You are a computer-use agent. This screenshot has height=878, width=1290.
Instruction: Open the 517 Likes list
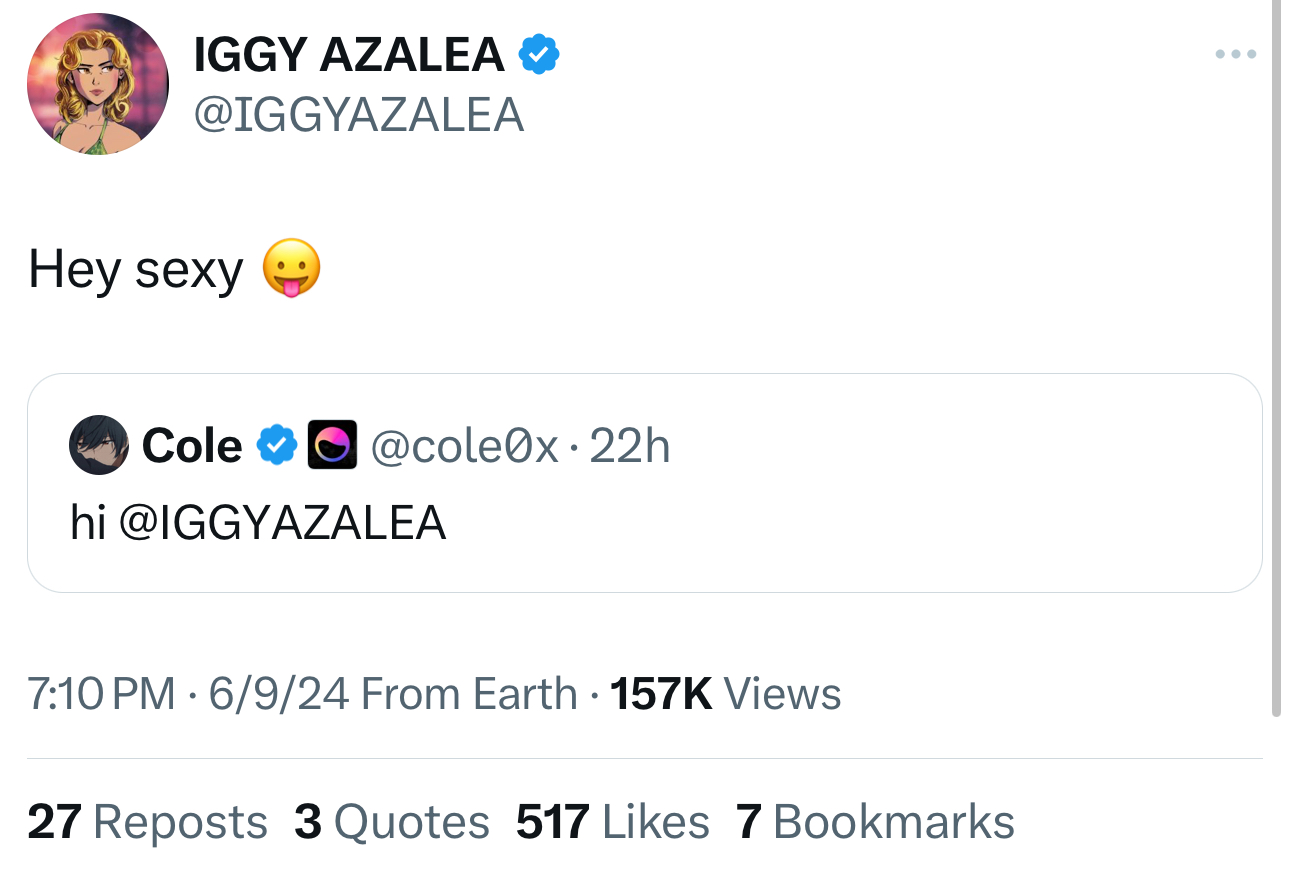[x=612, y=822]
